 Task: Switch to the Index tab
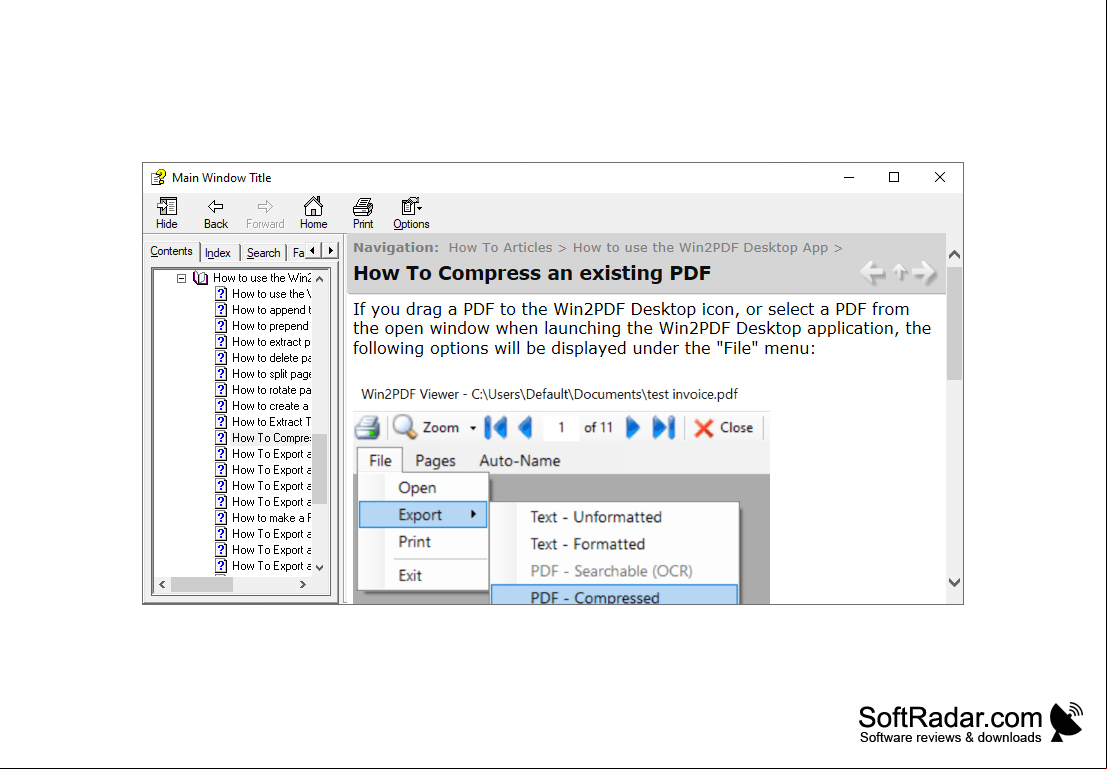coord(218,253)
